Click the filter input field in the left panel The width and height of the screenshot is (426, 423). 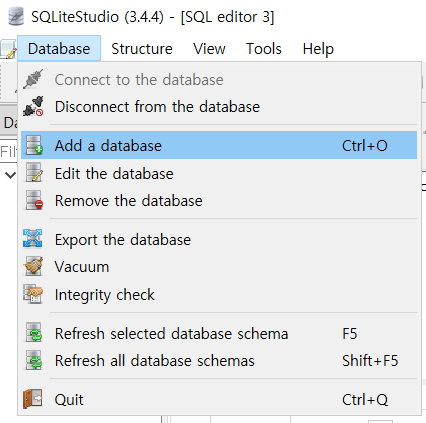9,152
